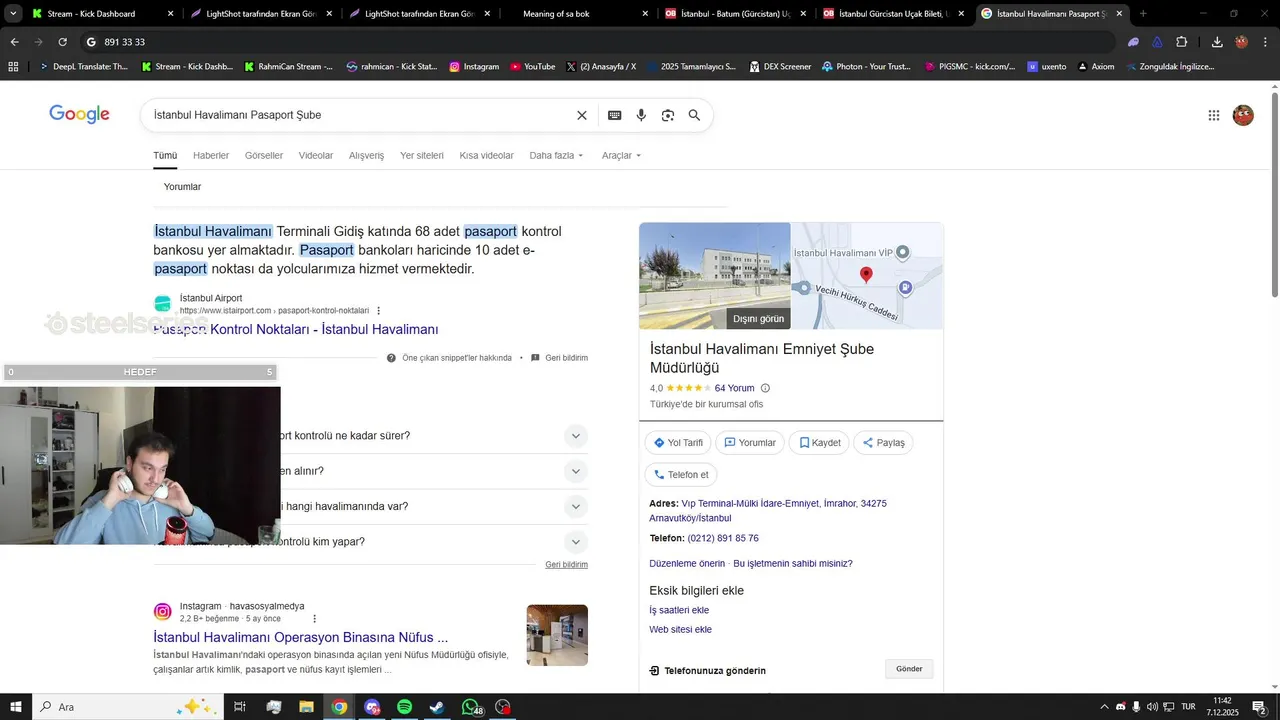Show more options for the Instagram havasosyalmedya result
The height and width of the screenshot is (720, 1280).
point(314,619)
